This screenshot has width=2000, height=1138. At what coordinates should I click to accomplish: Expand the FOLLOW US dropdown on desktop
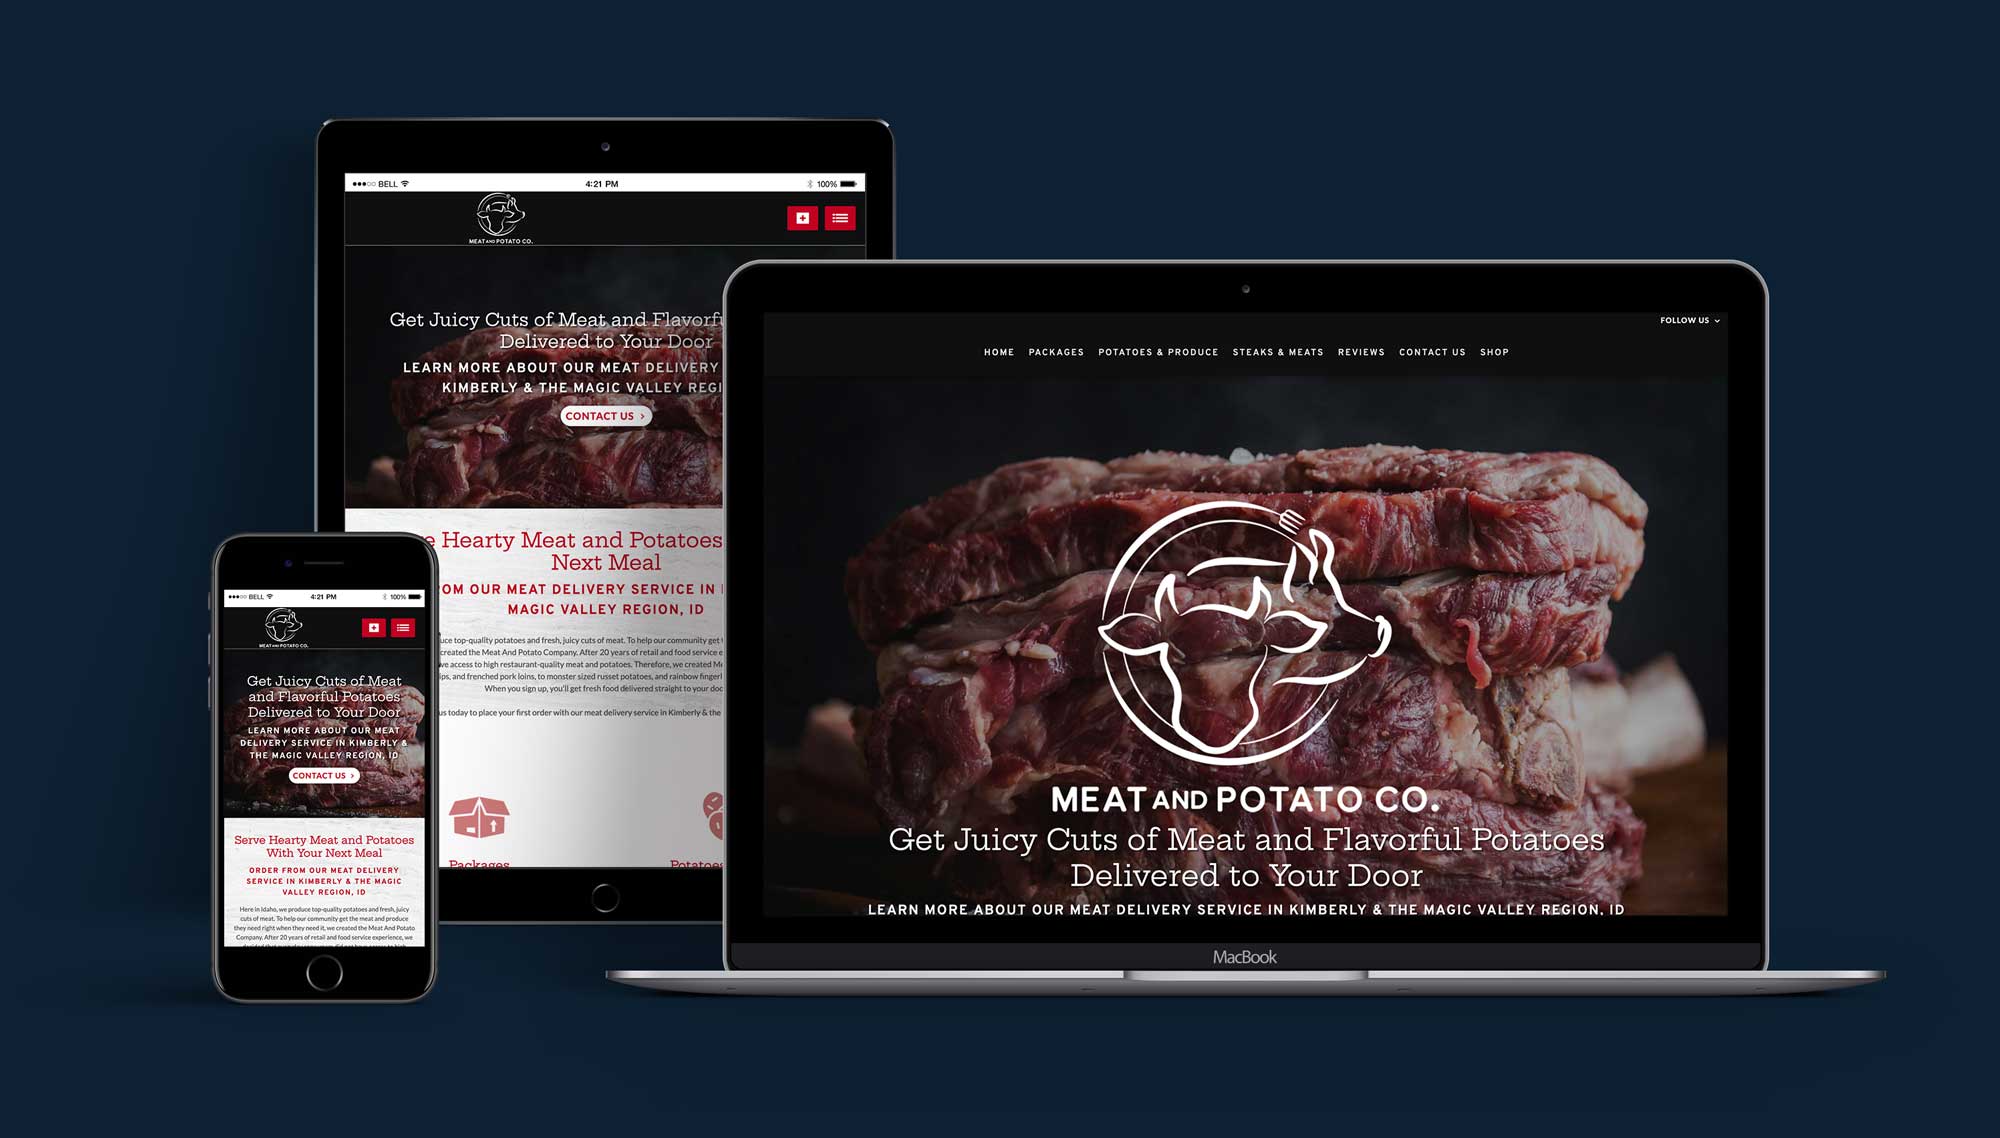pos(1690,320)
